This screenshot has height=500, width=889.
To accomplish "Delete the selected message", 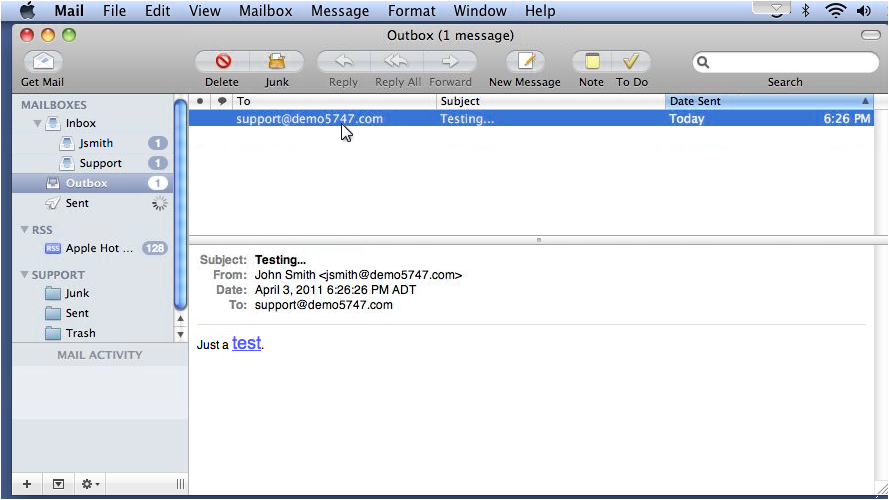I will click(x=222, y=62).
